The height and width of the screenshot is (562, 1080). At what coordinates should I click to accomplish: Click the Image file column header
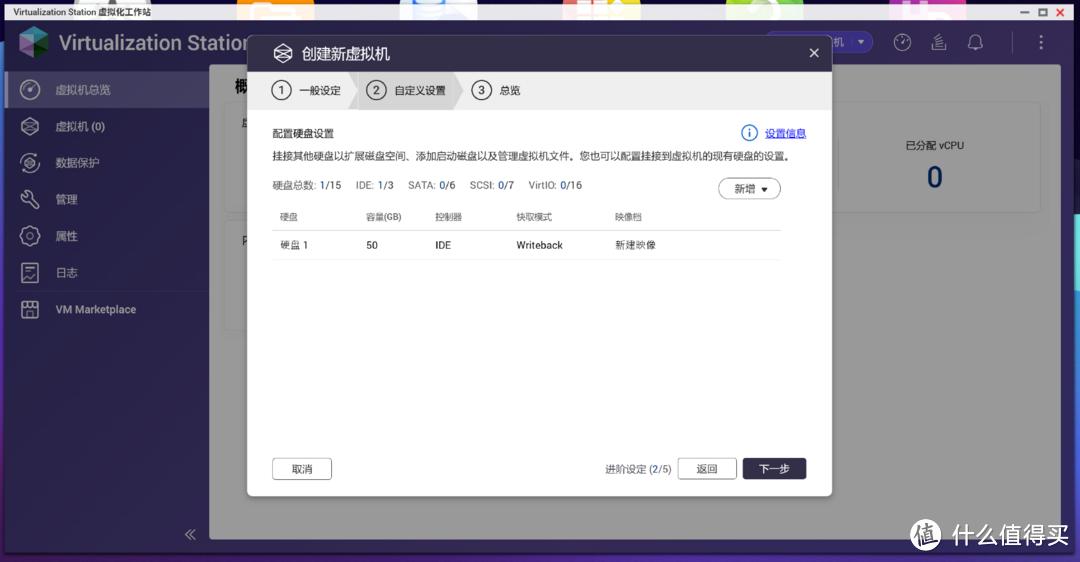[x=628, y=217]
